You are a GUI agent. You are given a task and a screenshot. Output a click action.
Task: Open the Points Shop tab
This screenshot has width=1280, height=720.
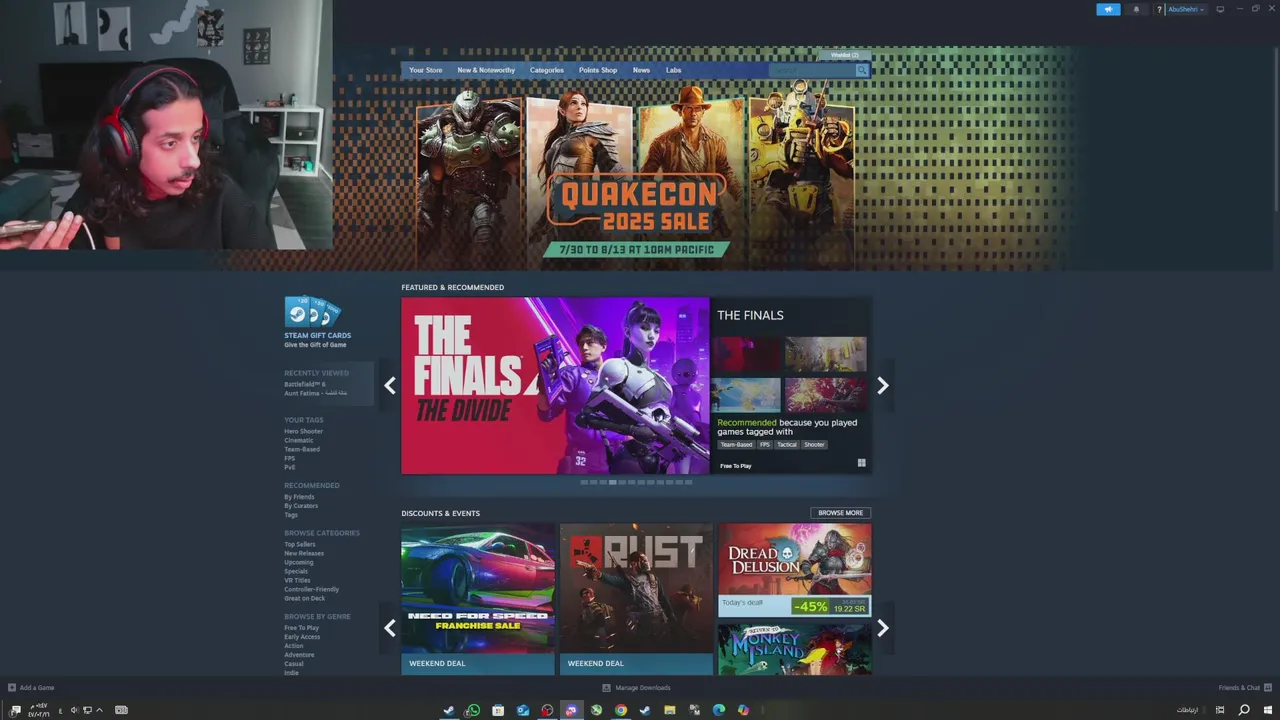[598, 70]
